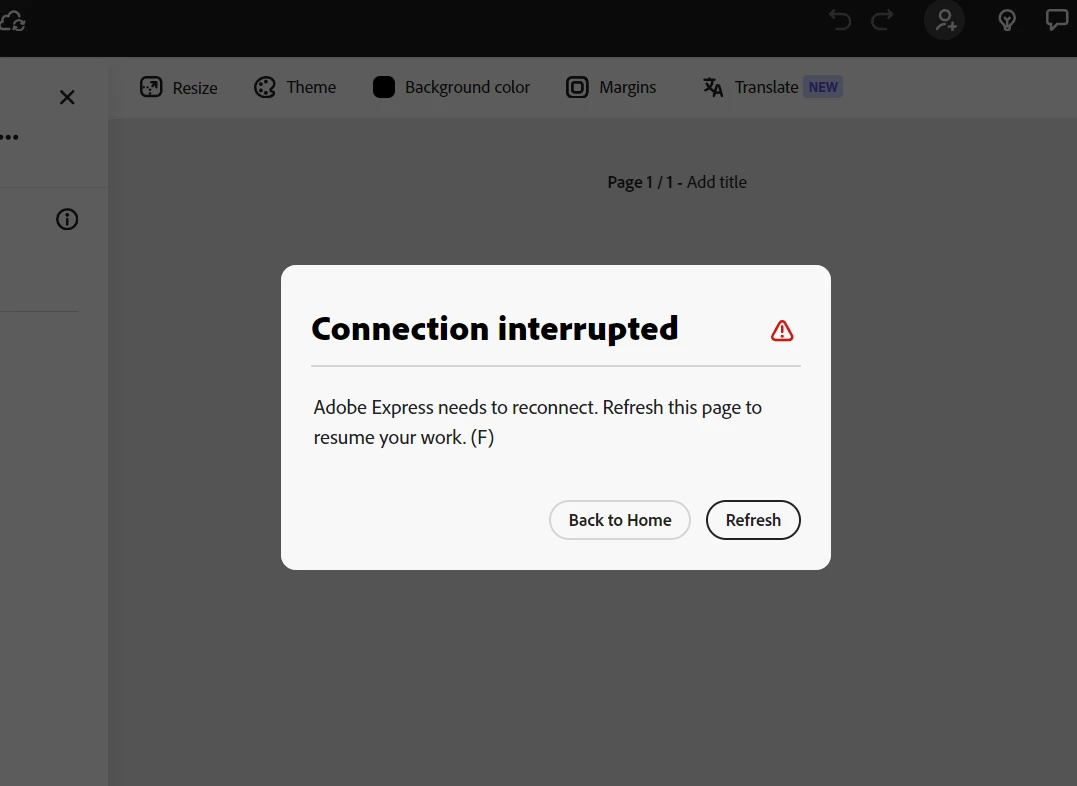Click the black background color swatch
Image resolution: width=1077 pixels, height=786 pixels.
tap(384, 87)
